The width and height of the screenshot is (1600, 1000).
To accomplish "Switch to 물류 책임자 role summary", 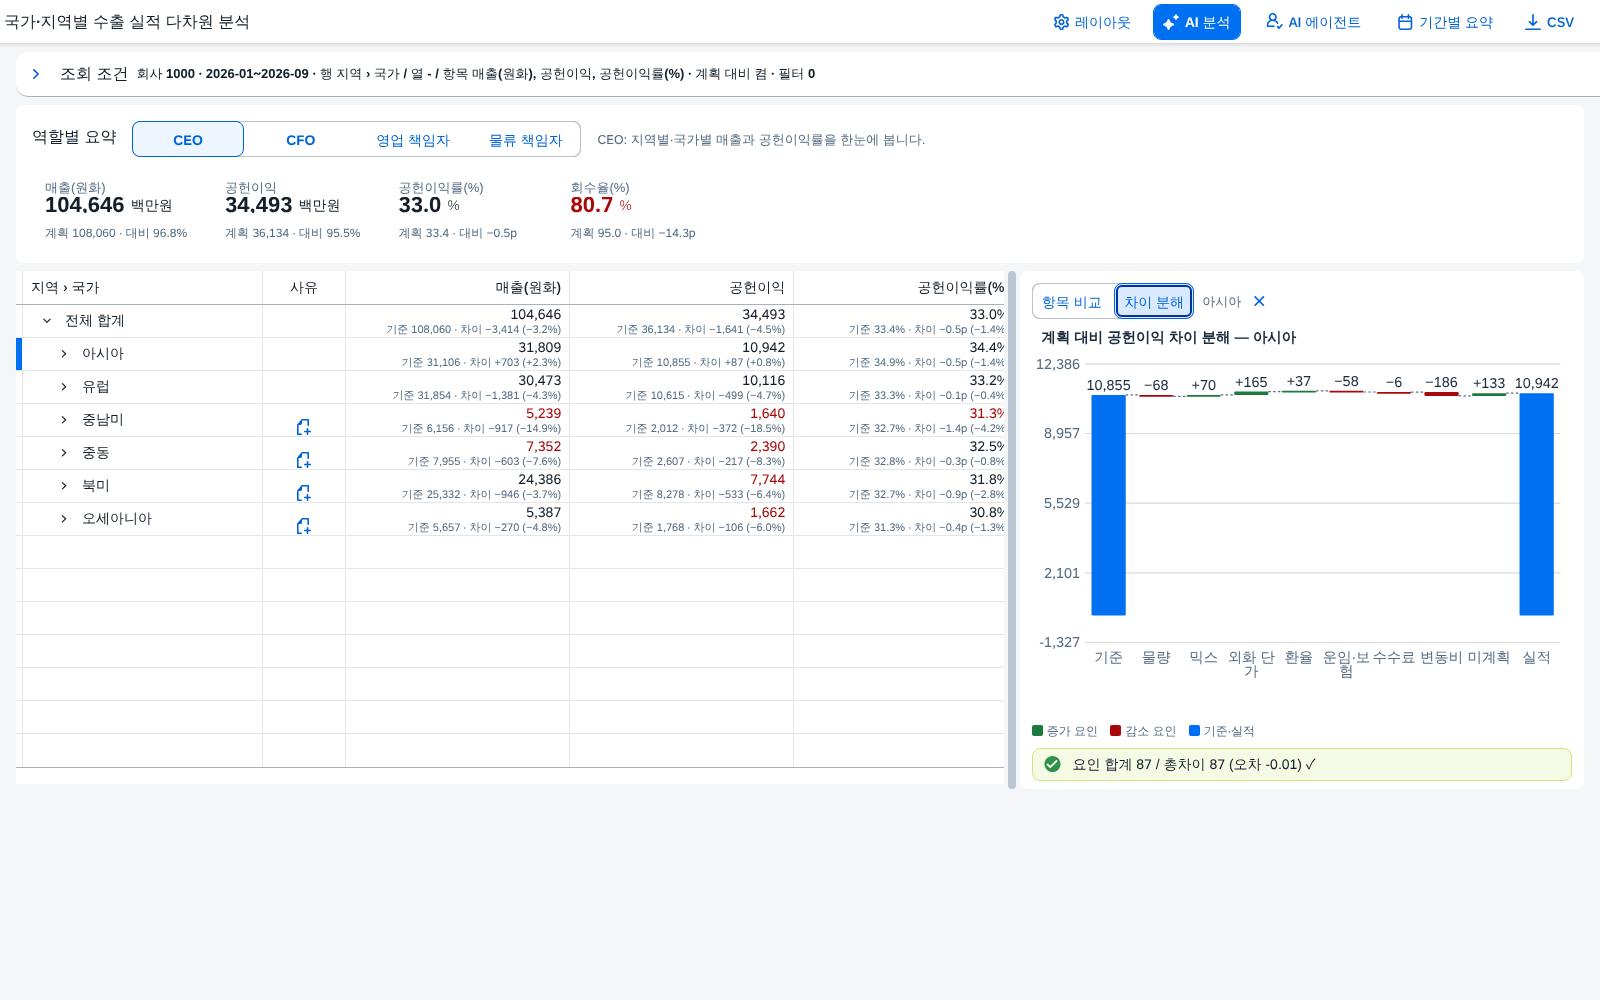I will click(525, 139).
